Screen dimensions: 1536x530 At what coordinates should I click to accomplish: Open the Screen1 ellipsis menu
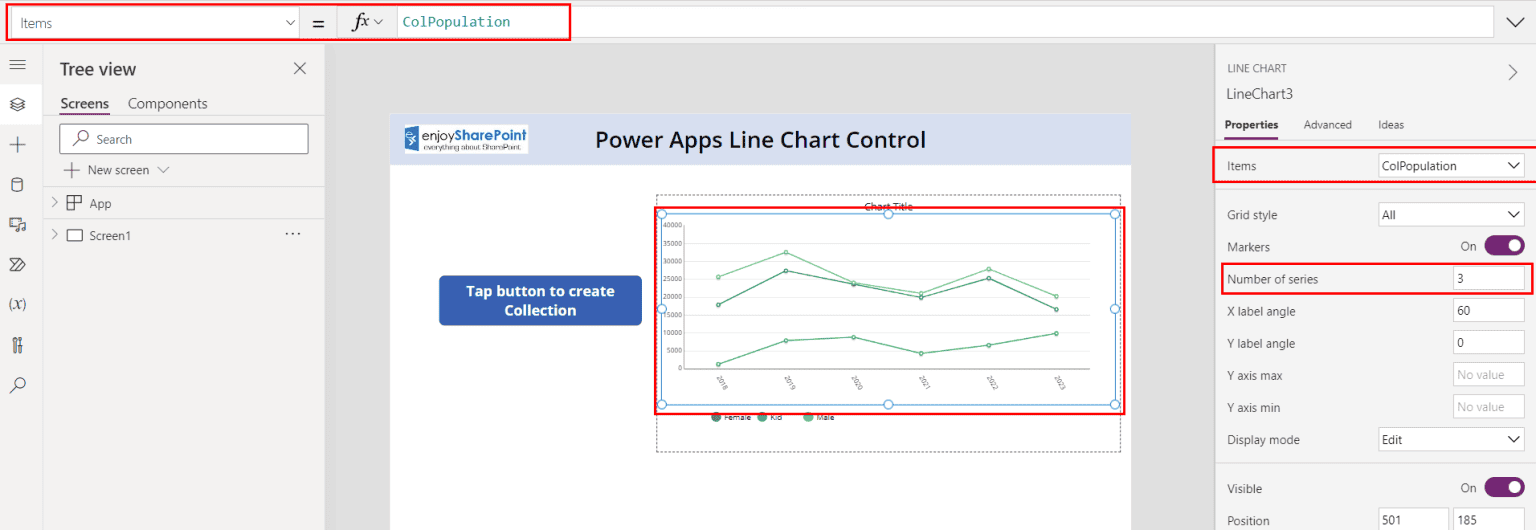click(293, 234)
